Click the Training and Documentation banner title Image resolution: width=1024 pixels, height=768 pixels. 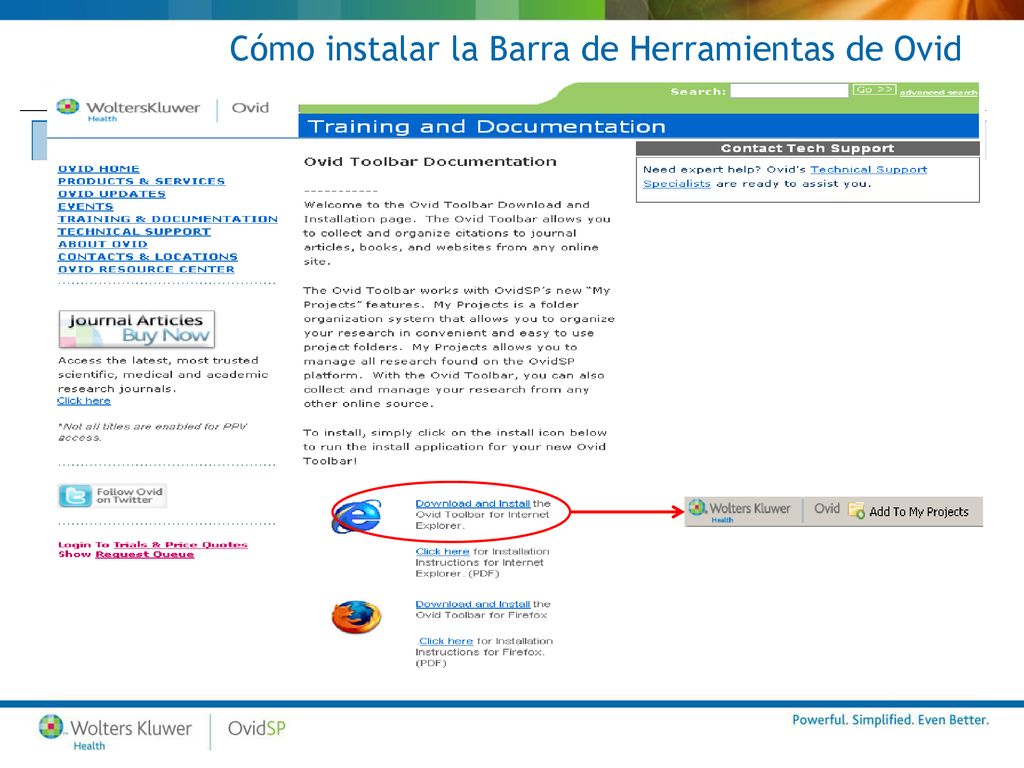click(487, 126)
